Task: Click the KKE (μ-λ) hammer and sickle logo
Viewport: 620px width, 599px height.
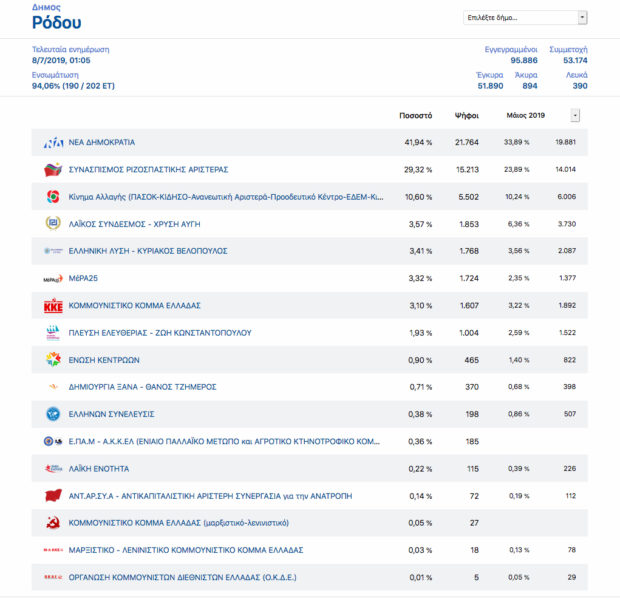Action: click(x=53, y=523)
